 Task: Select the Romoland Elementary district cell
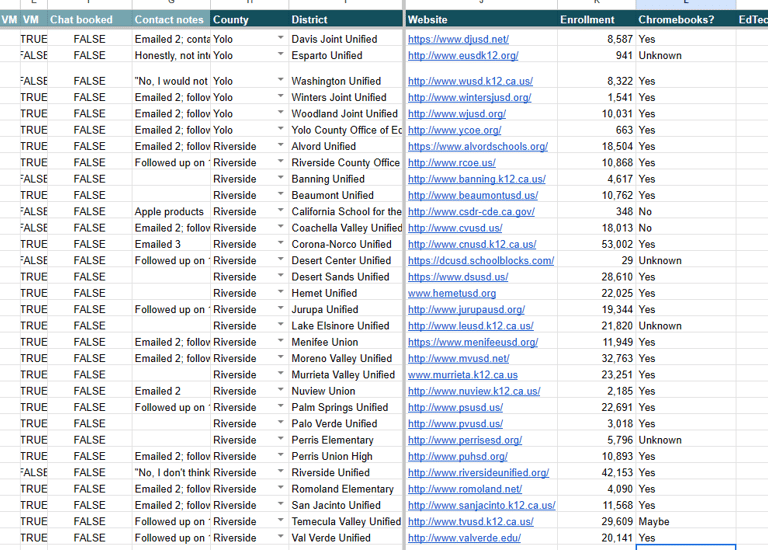[x=345, y=489]
